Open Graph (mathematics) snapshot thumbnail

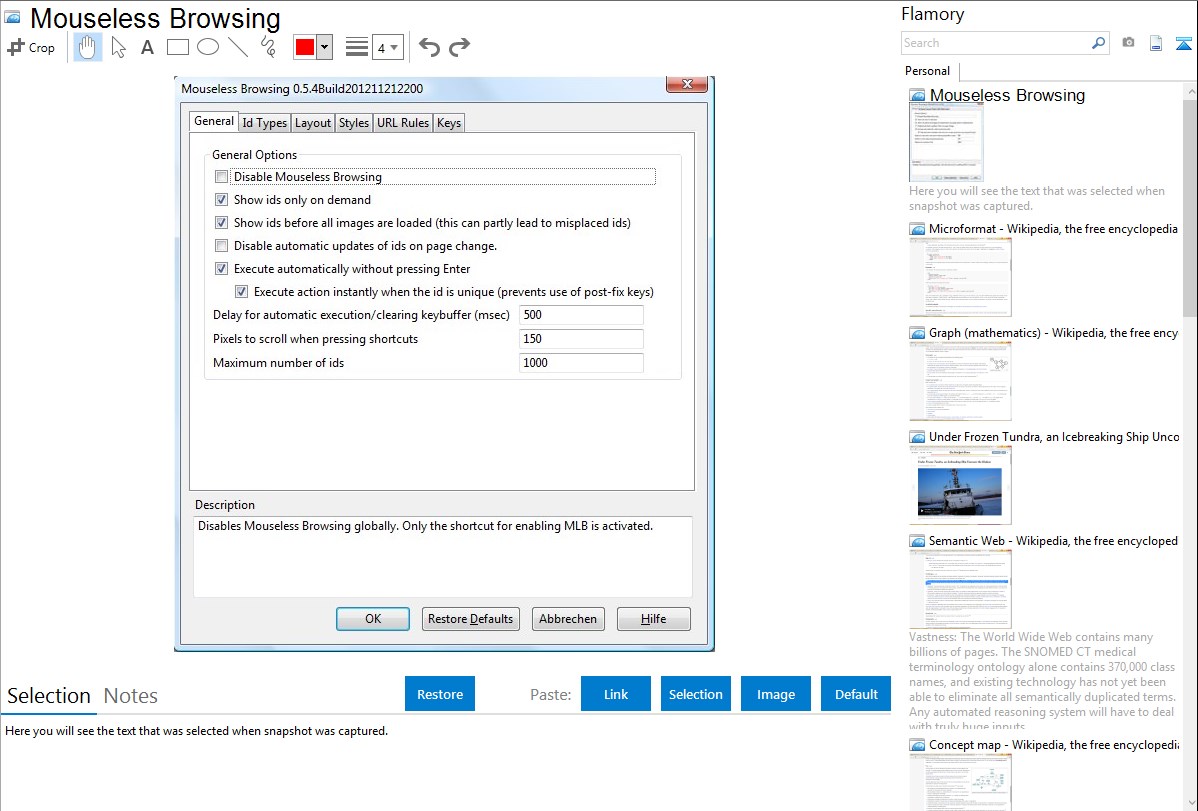click(x=960, y=381)
